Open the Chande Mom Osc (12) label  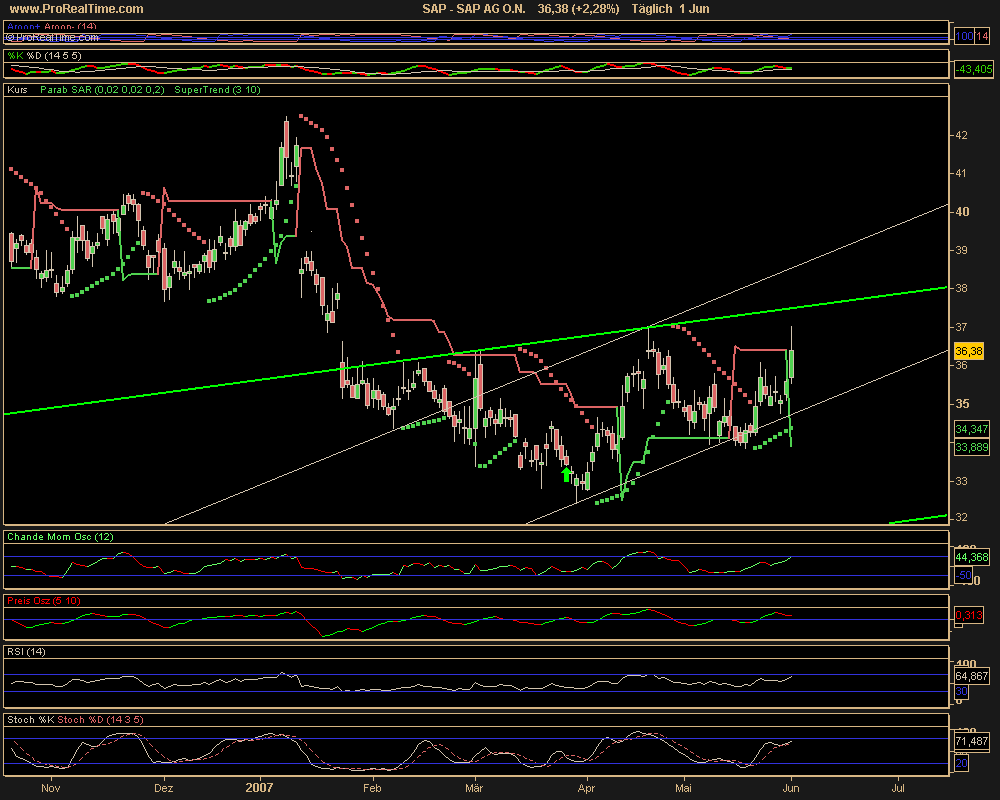coord(61,537)
